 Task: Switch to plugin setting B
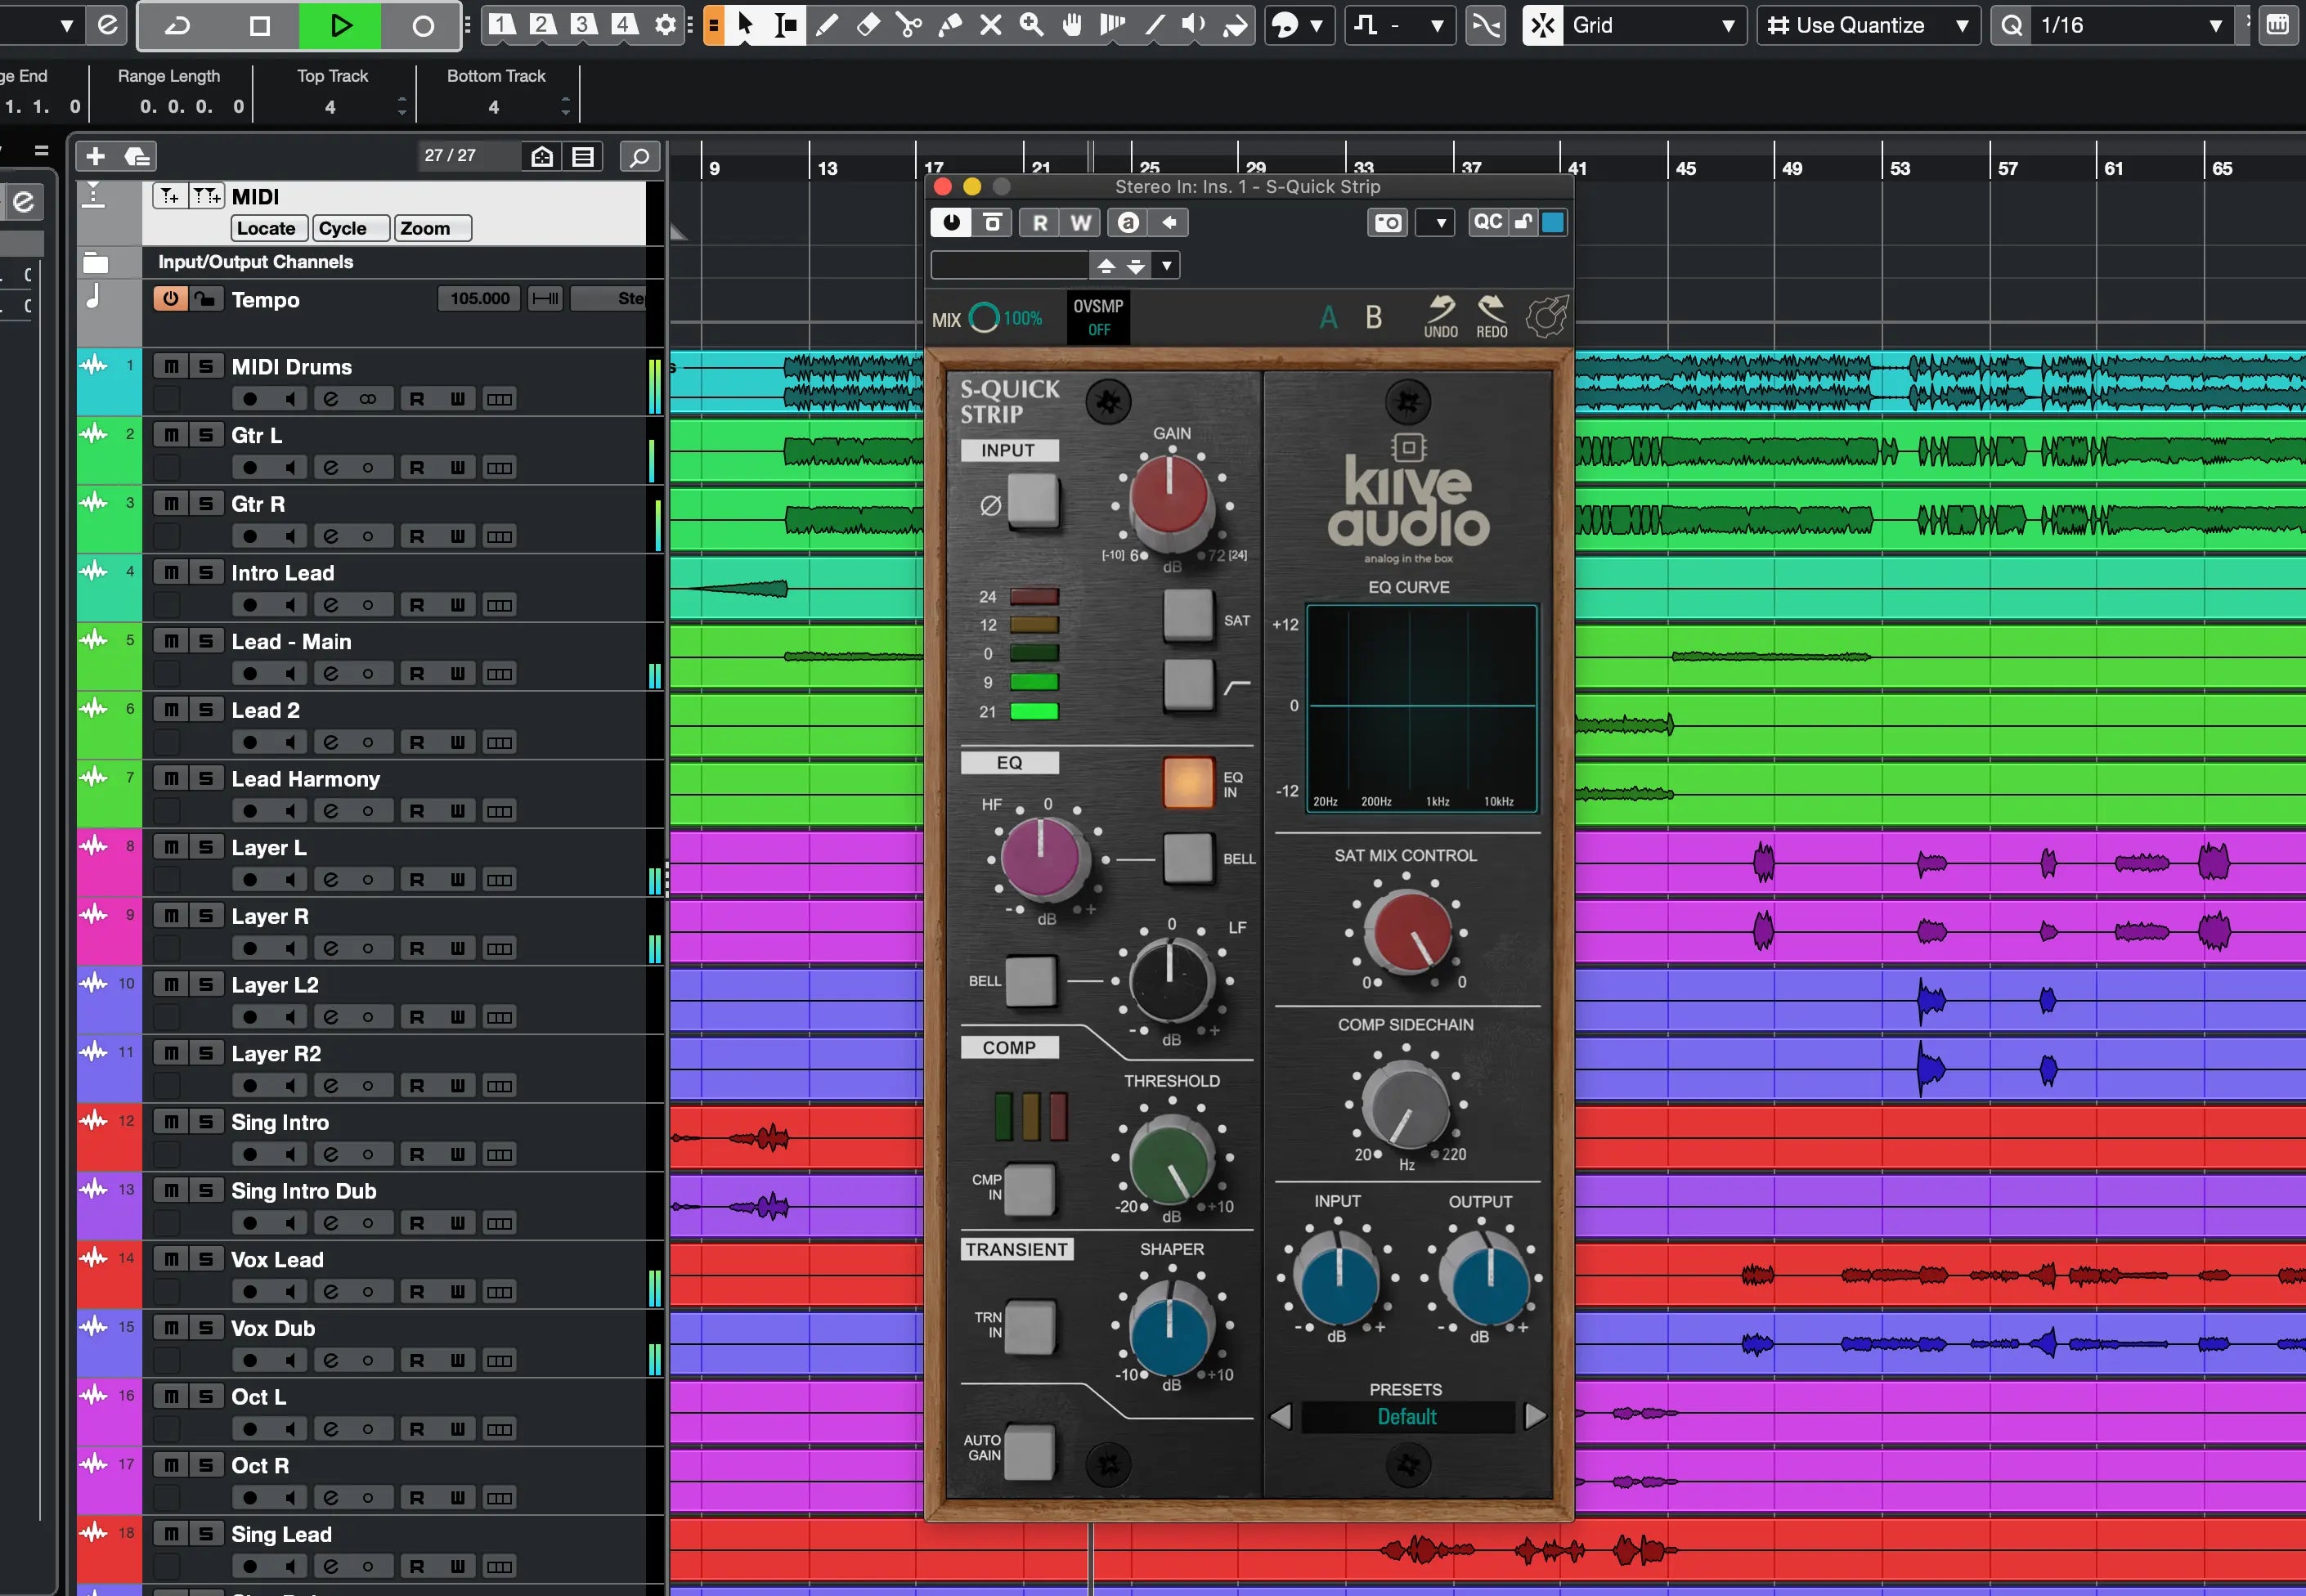coord(1373,318)
